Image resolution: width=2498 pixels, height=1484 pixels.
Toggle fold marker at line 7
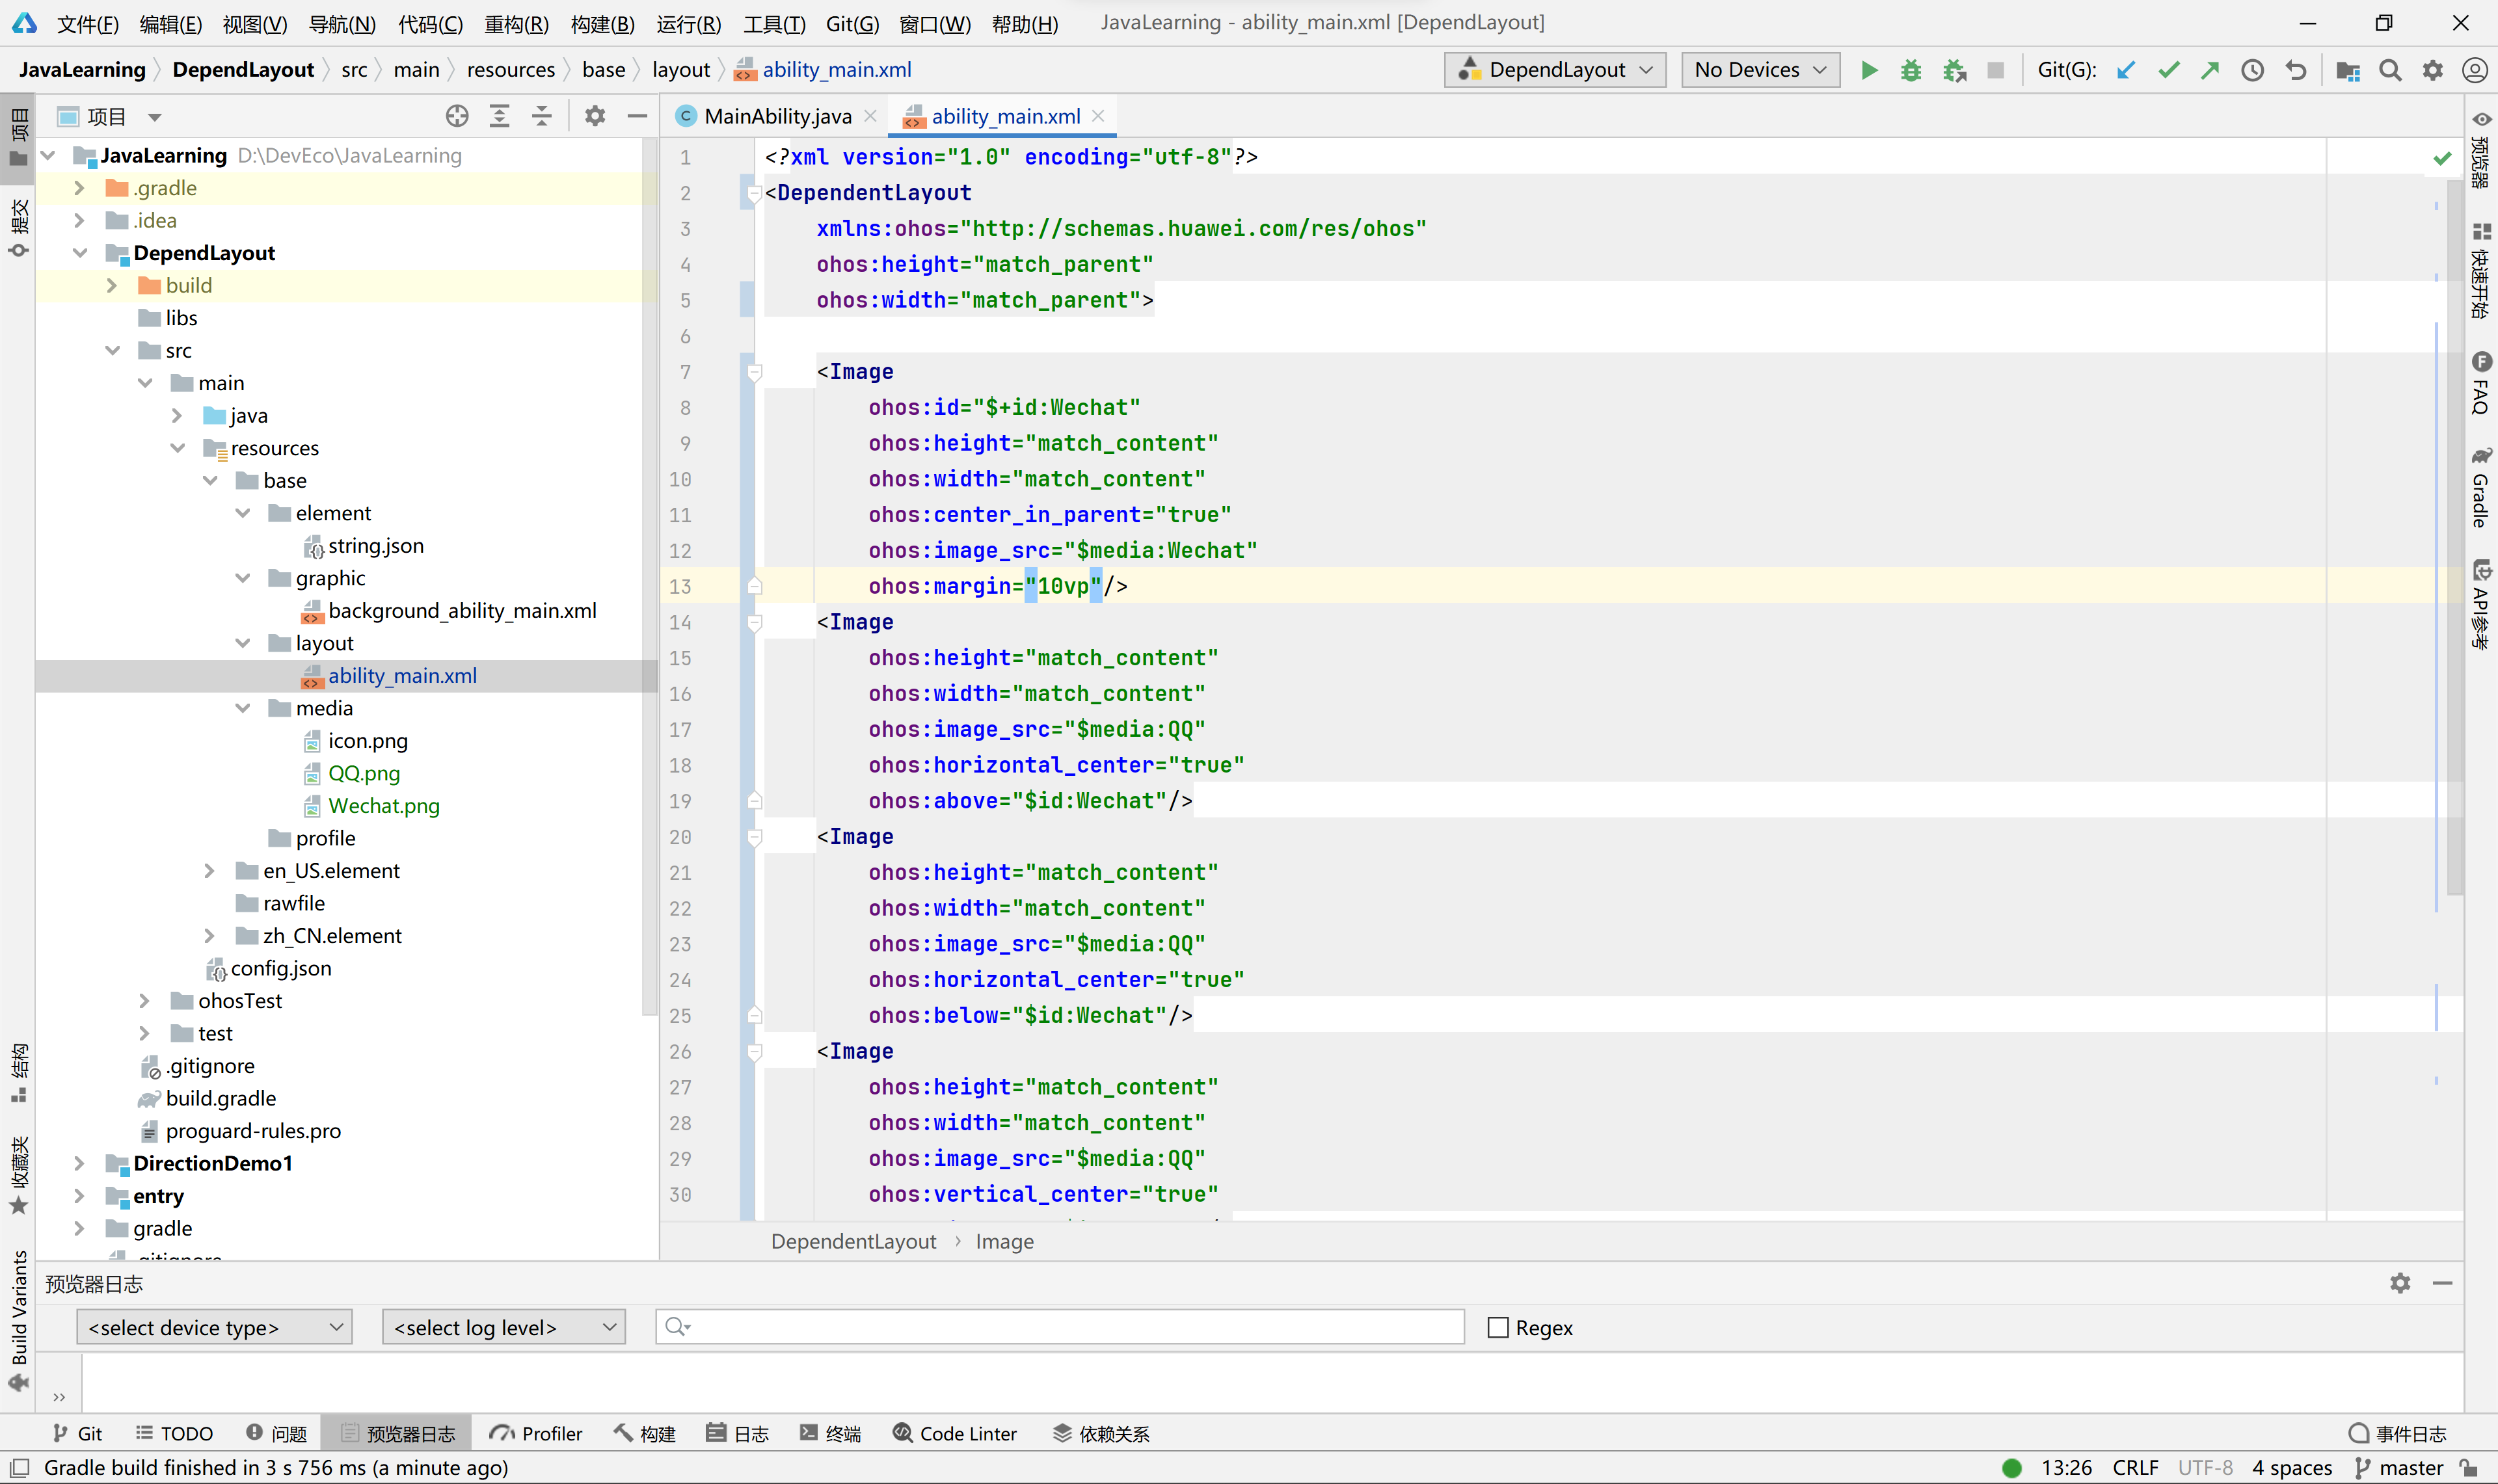click(x=755, y=372)
